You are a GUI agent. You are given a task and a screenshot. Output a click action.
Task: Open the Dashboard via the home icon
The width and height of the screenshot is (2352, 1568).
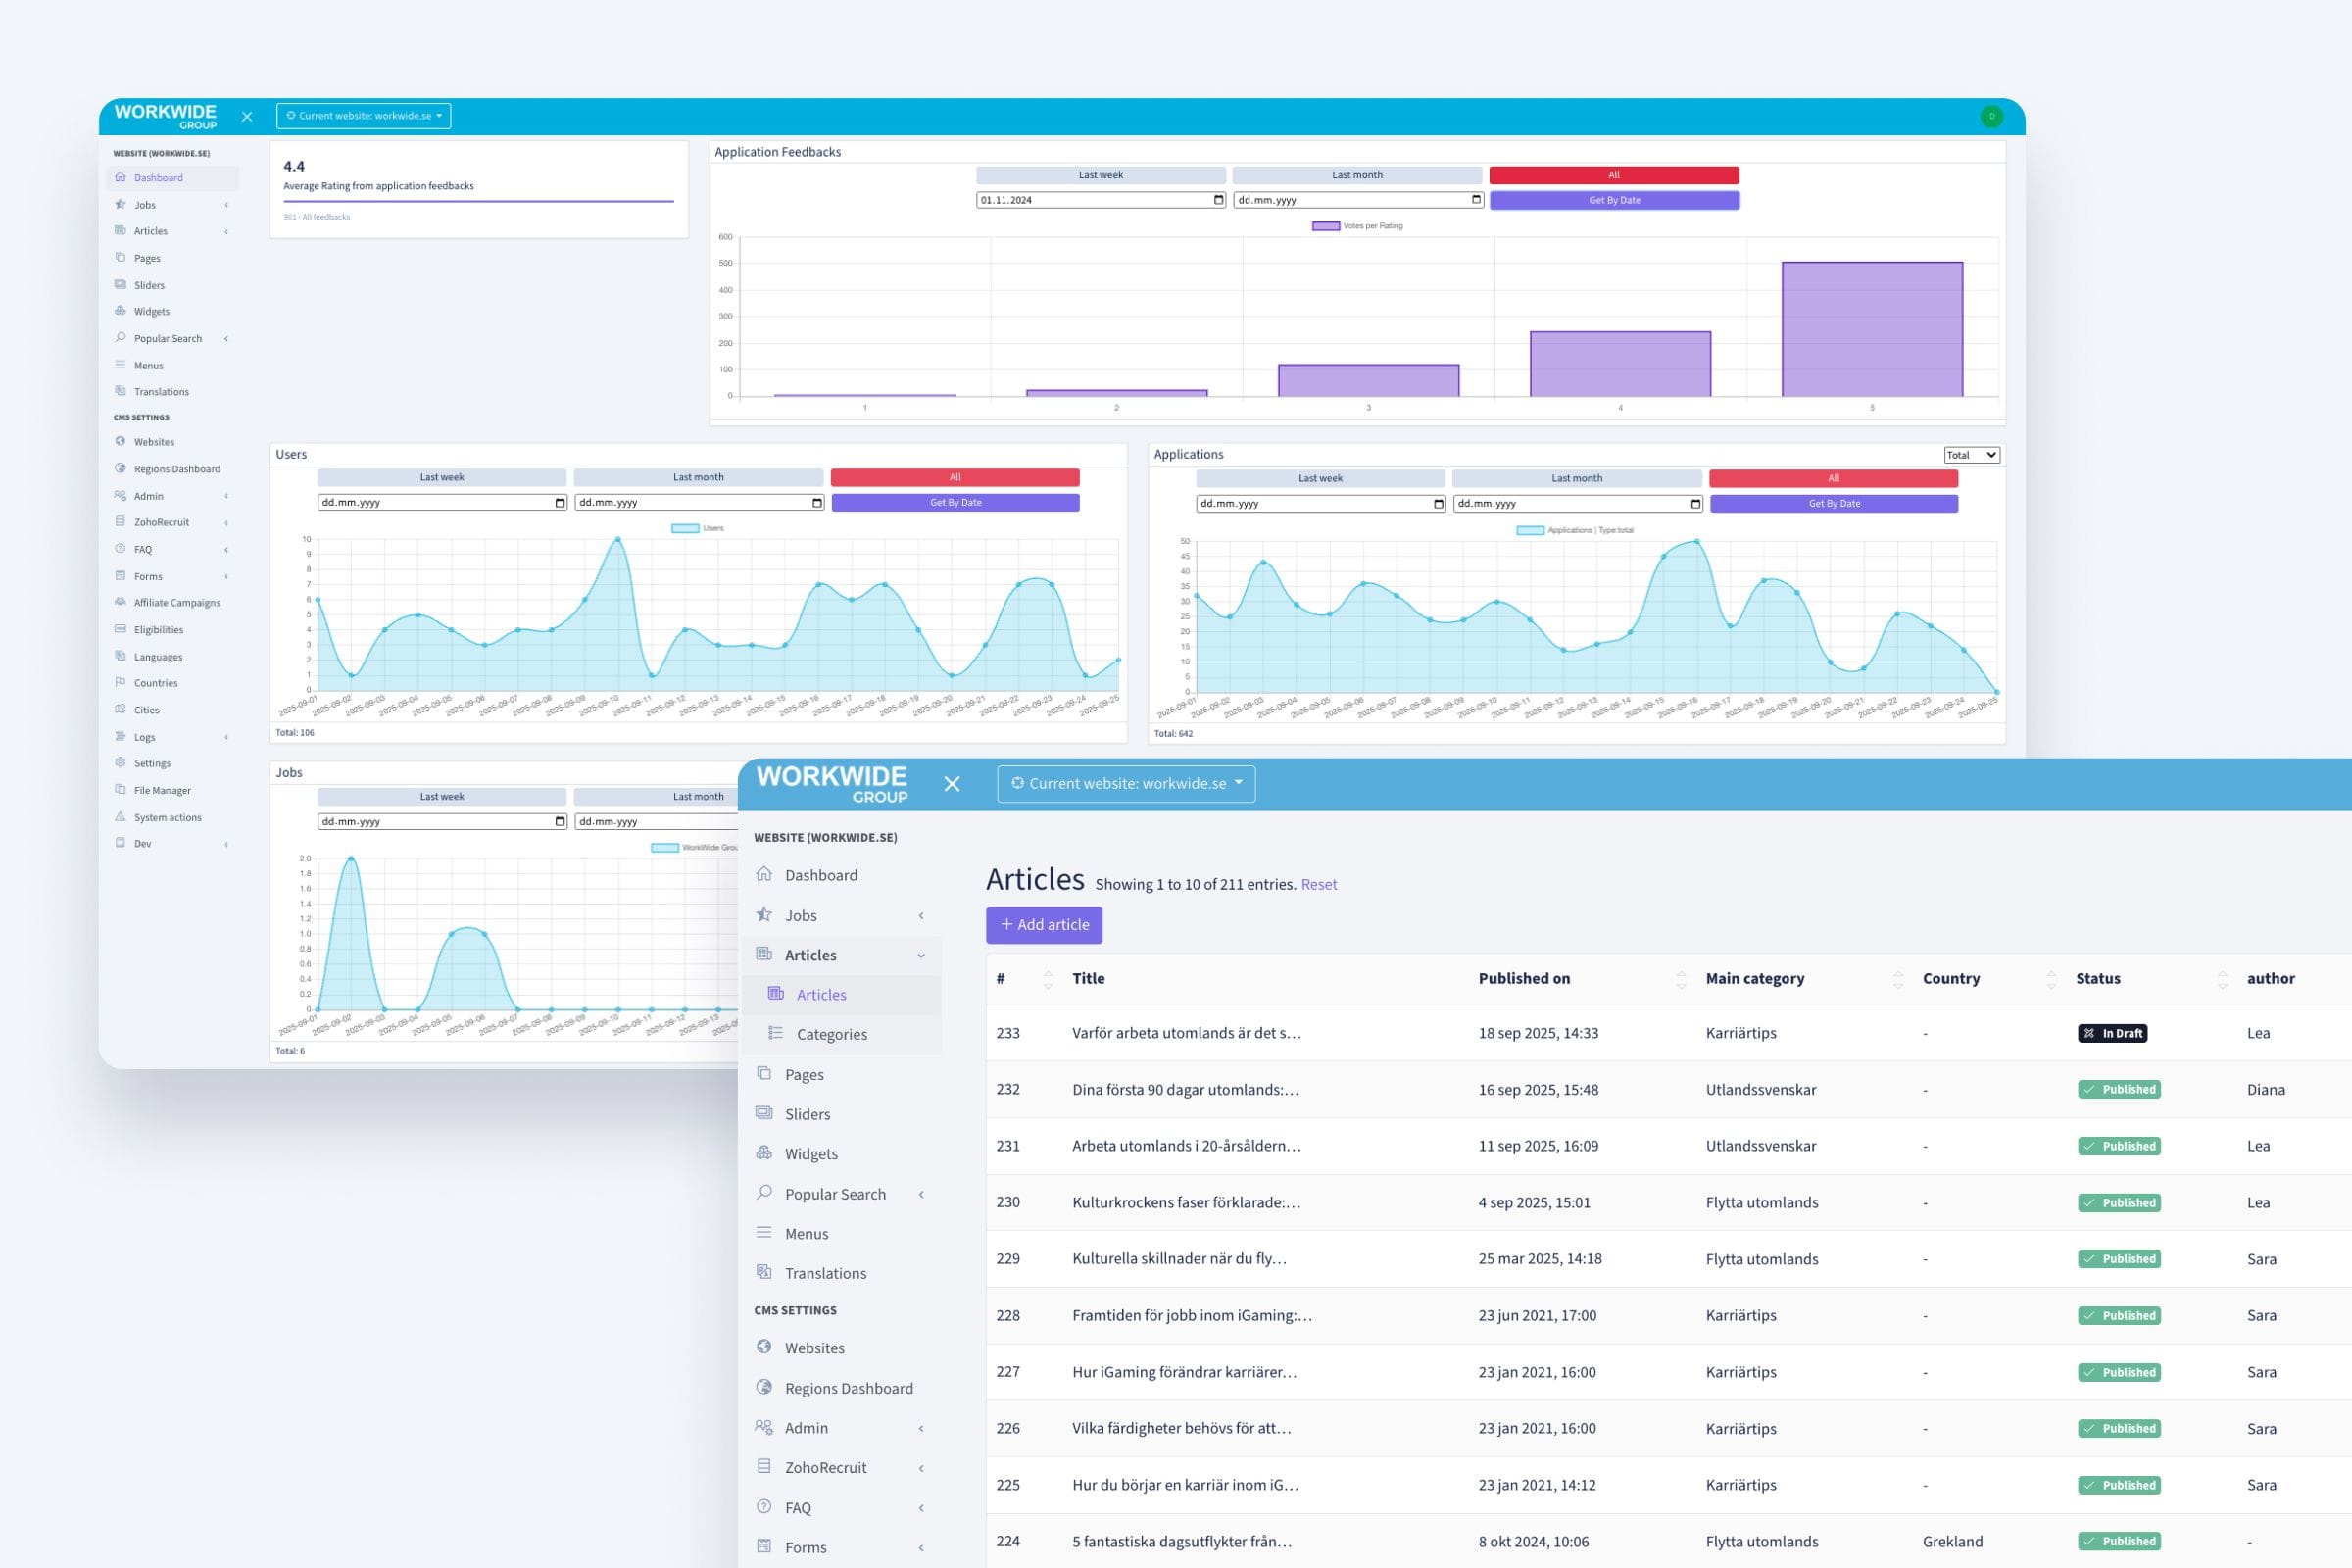pos(122,177)
